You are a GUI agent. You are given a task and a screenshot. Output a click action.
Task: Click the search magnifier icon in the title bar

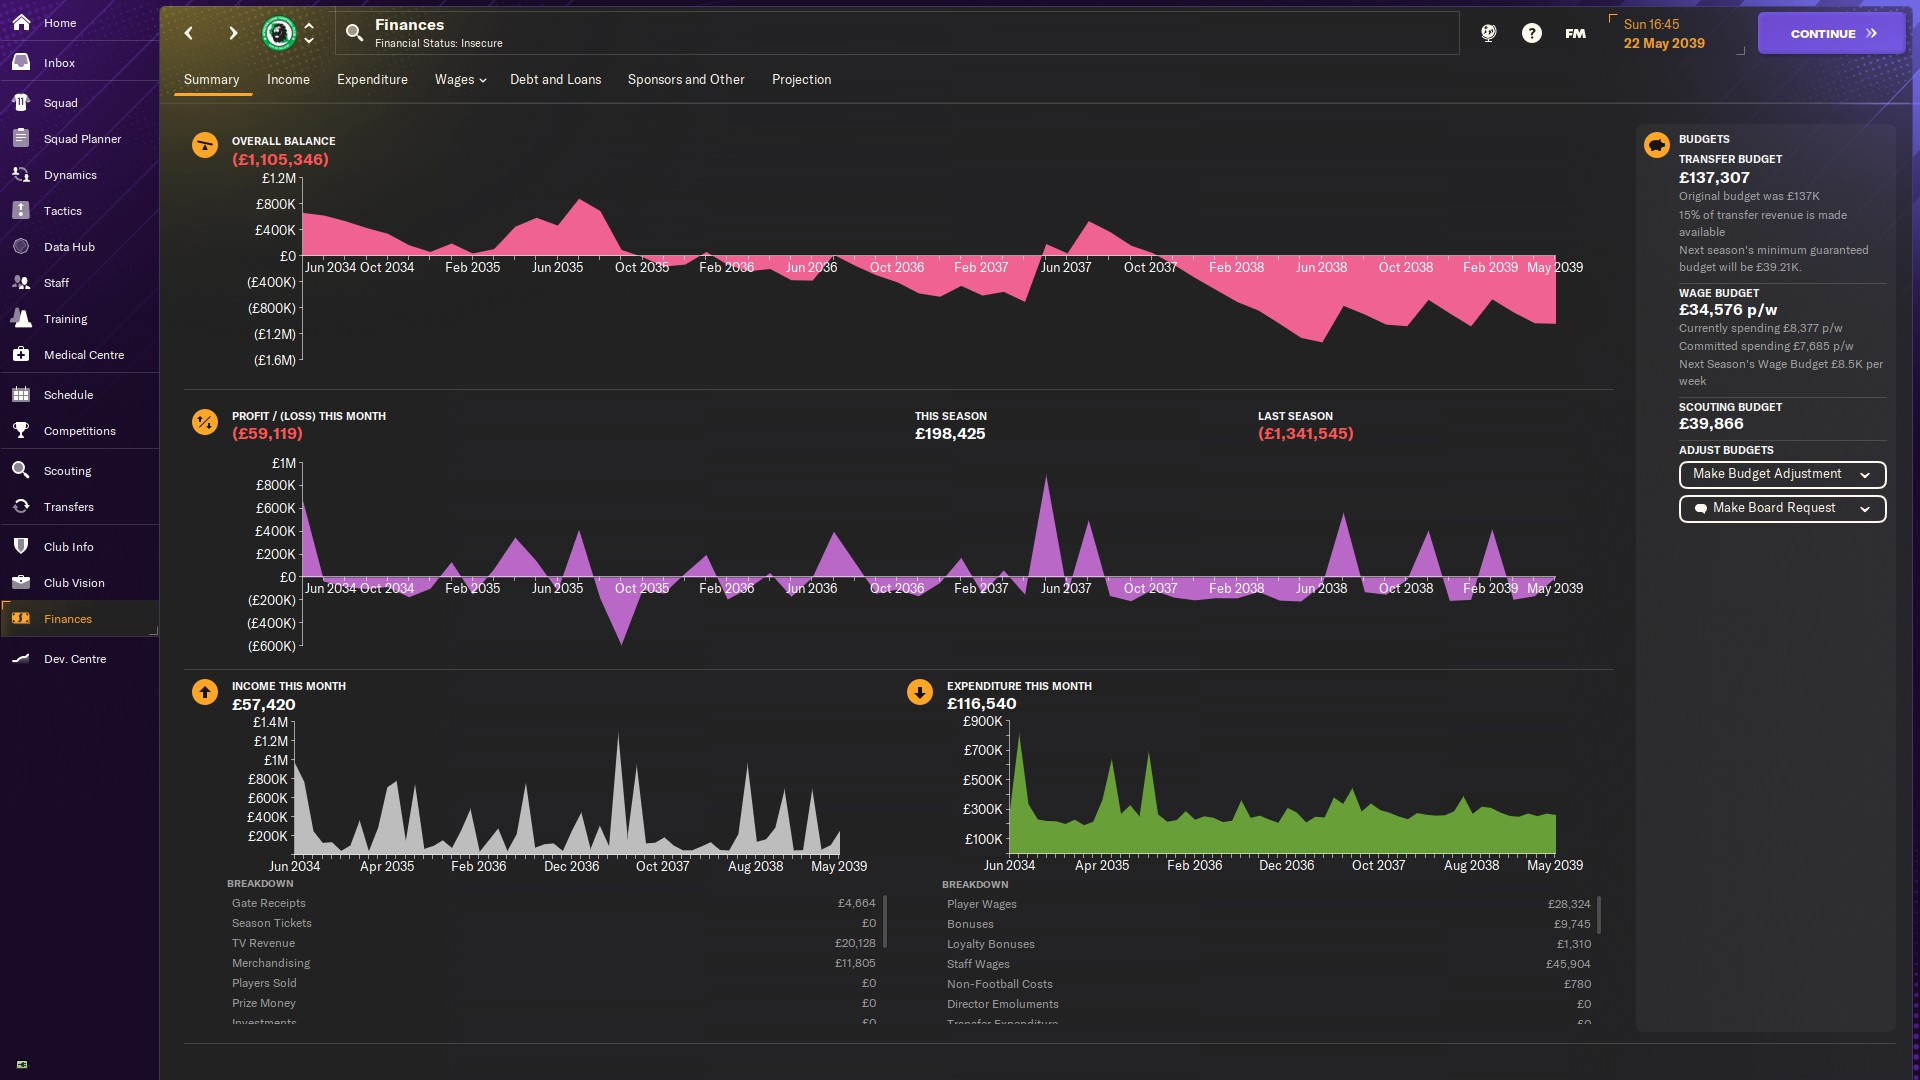point(354,33)
